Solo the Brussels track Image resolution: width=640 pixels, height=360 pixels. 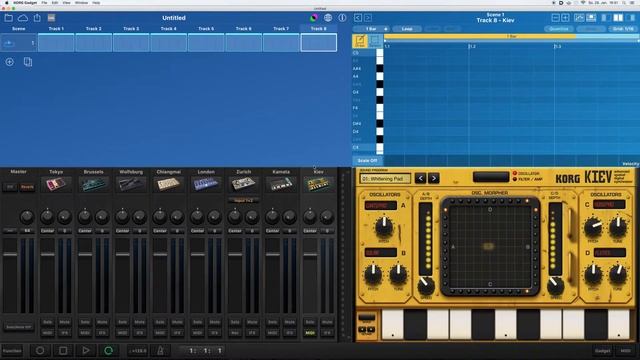(x=85, y=322)
